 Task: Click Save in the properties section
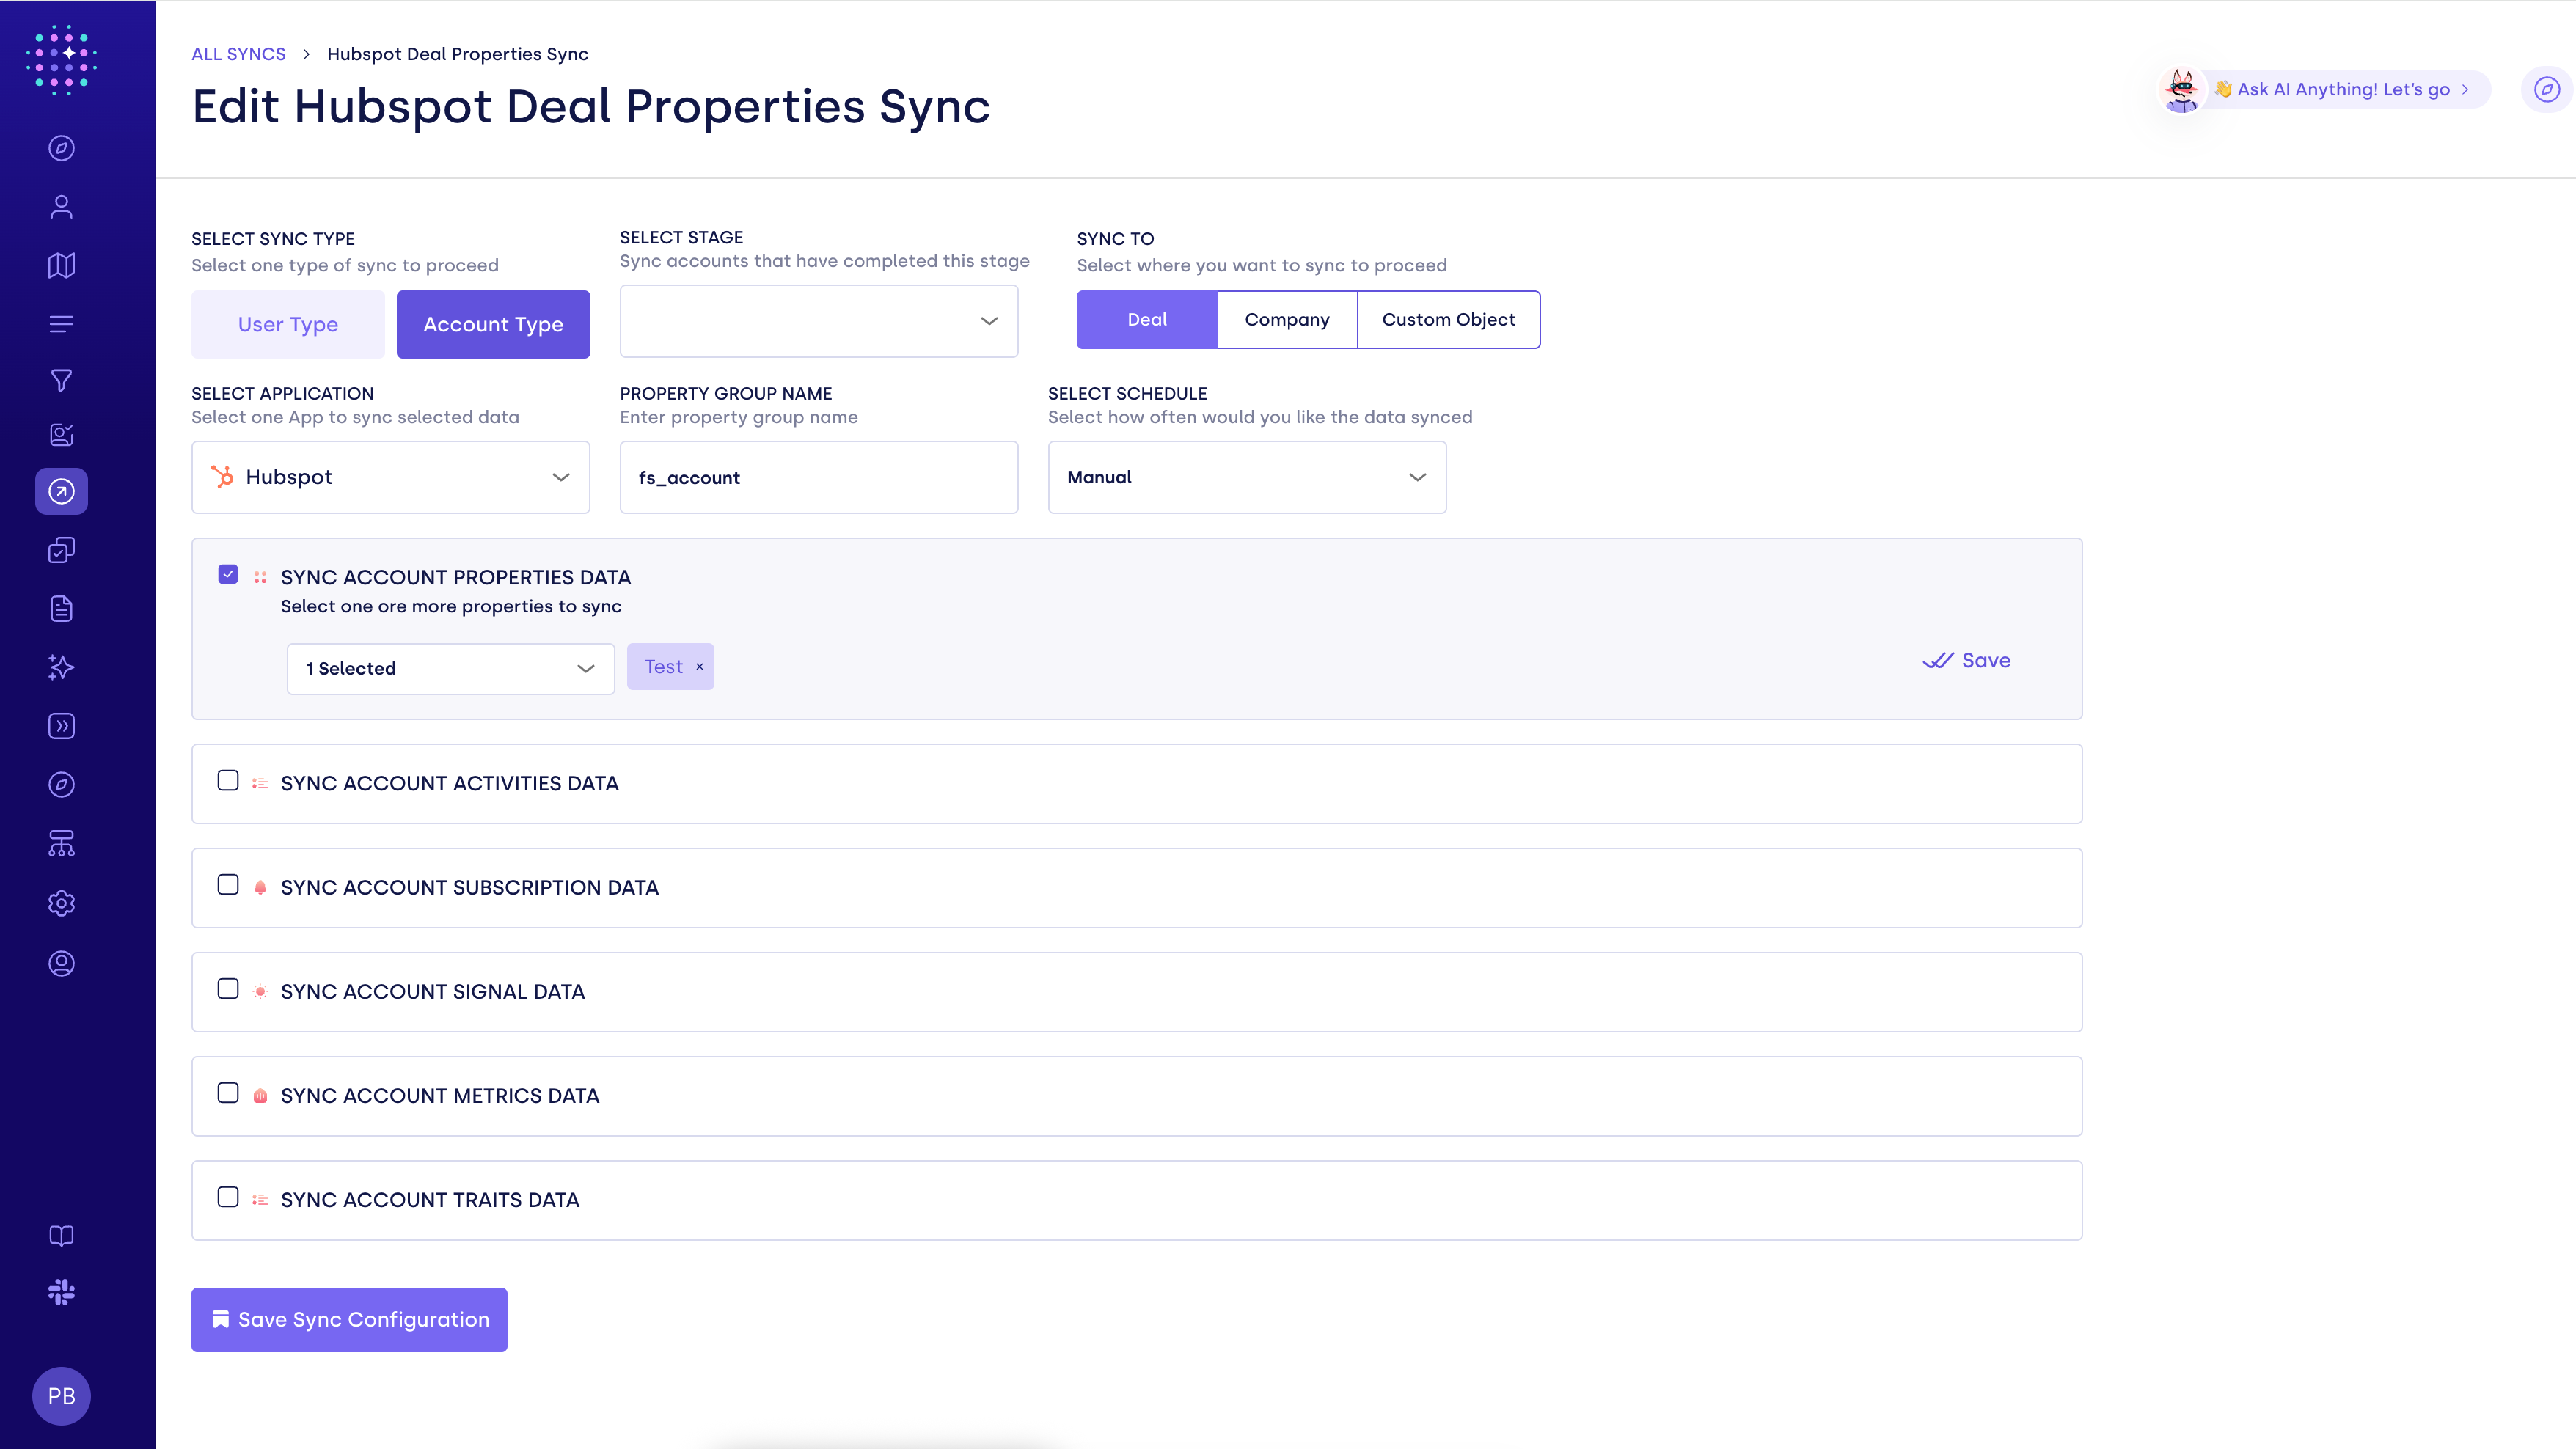(x=1966, y=660)
